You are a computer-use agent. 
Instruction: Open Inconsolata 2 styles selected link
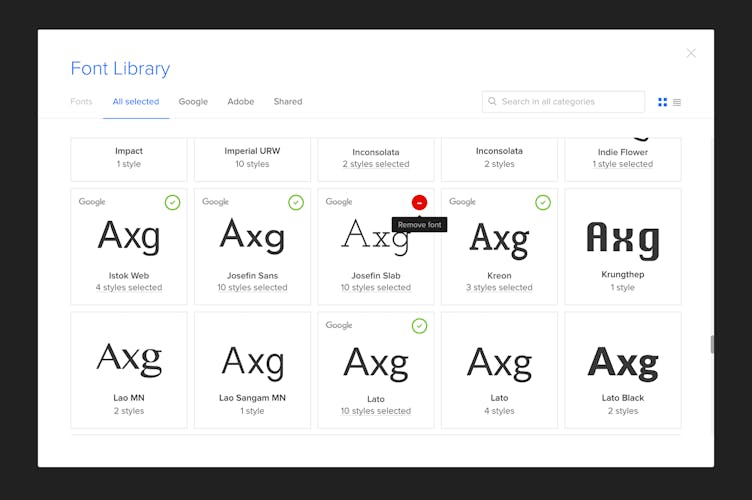[x=376, y=164]
